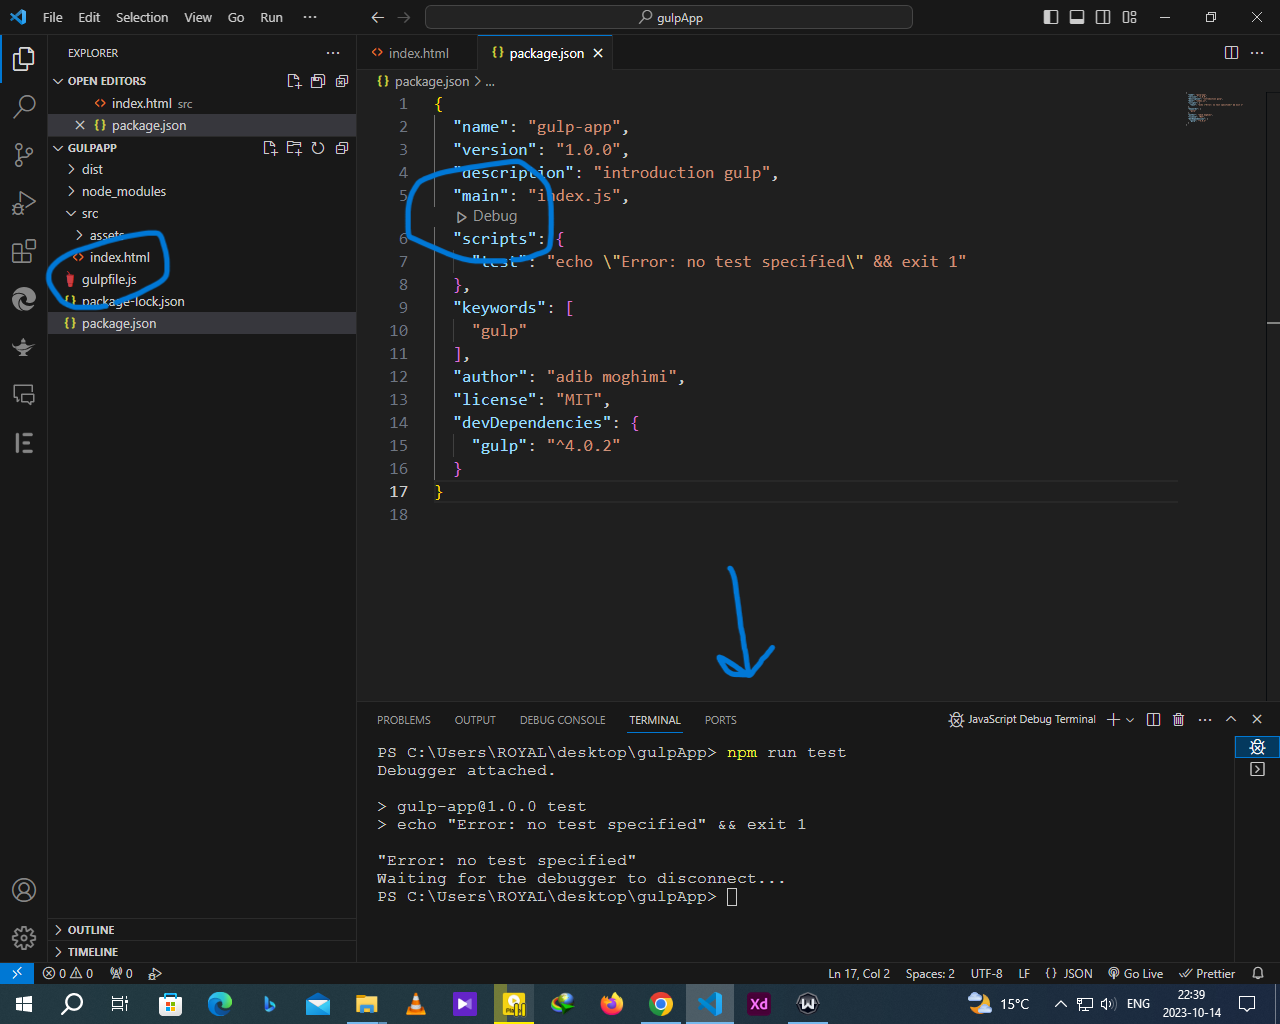Image resolution: width=1280 pixels, height=1024 pixels.
Task: Open the Source Control view
Action: point(24,154)
